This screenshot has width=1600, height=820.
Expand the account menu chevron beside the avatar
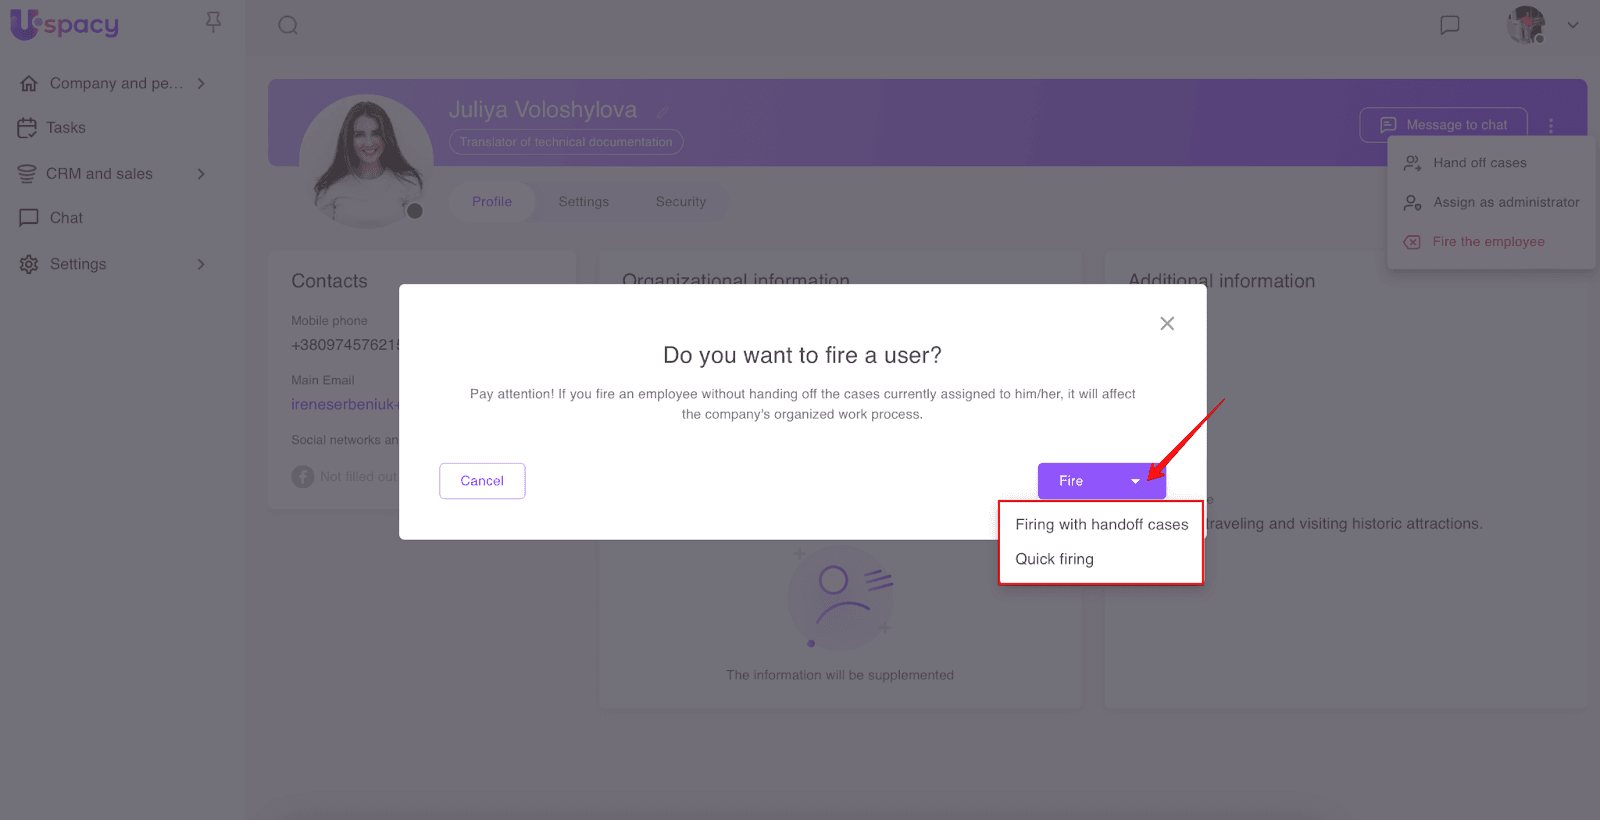click(x=1573, y=25)
